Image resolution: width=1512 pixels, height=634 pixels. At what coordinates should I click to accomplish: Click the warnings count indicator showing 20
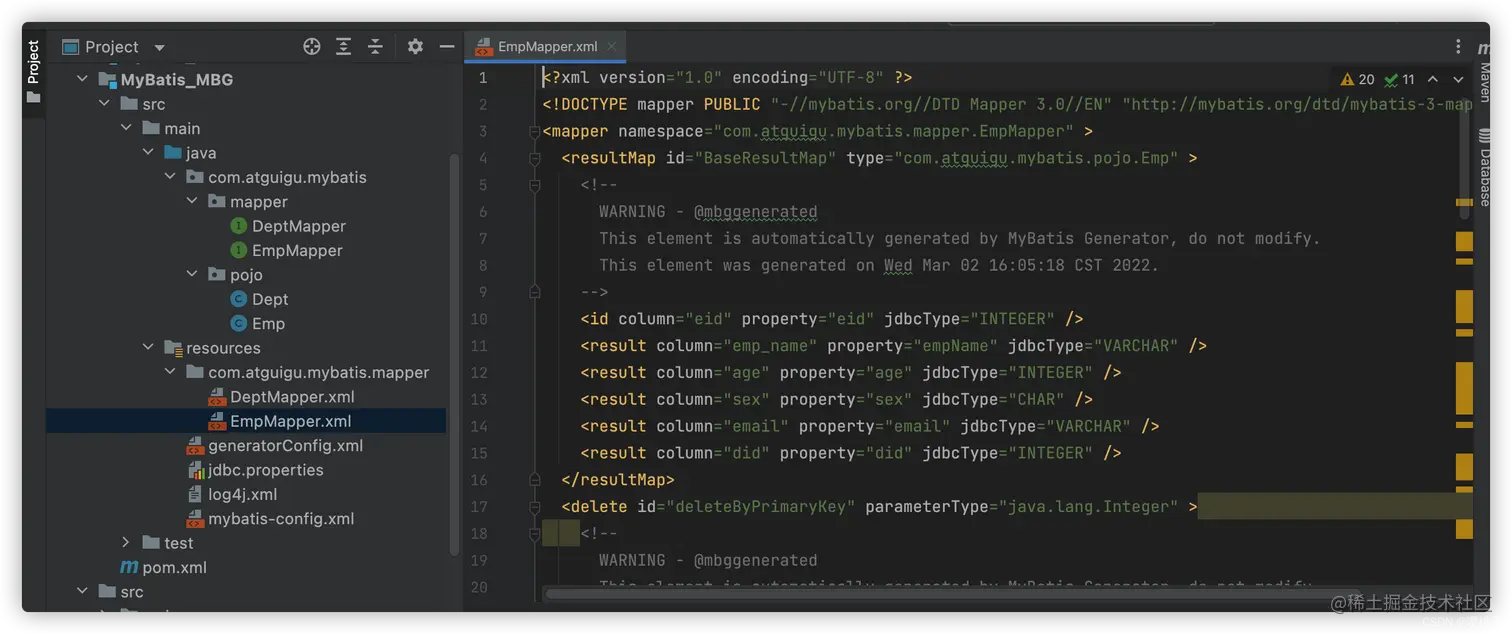click(x=1358, y=79)
